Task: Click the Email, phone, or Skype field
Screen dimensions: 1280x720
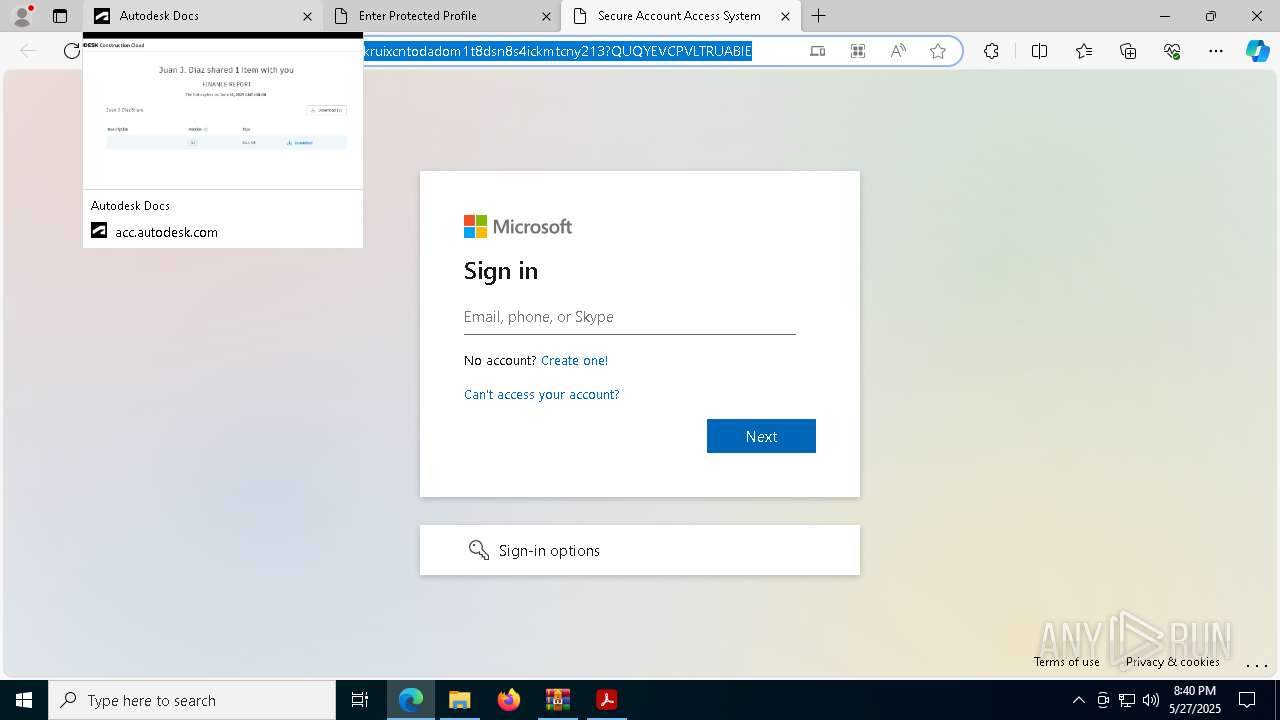Action: (x=630, y=317)
